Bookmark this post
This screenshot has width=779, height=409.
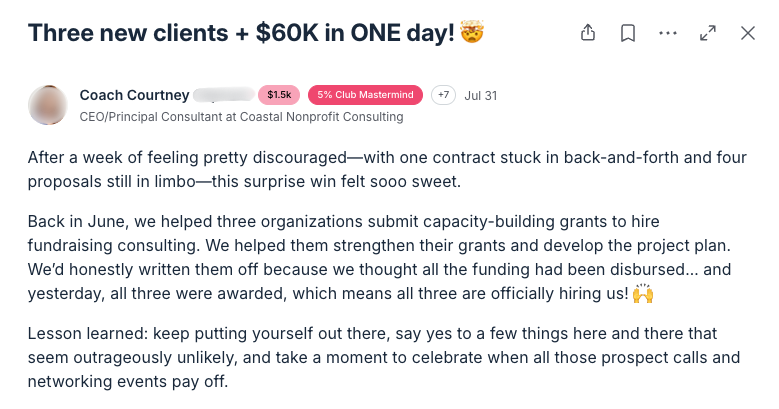coord(628,33)
